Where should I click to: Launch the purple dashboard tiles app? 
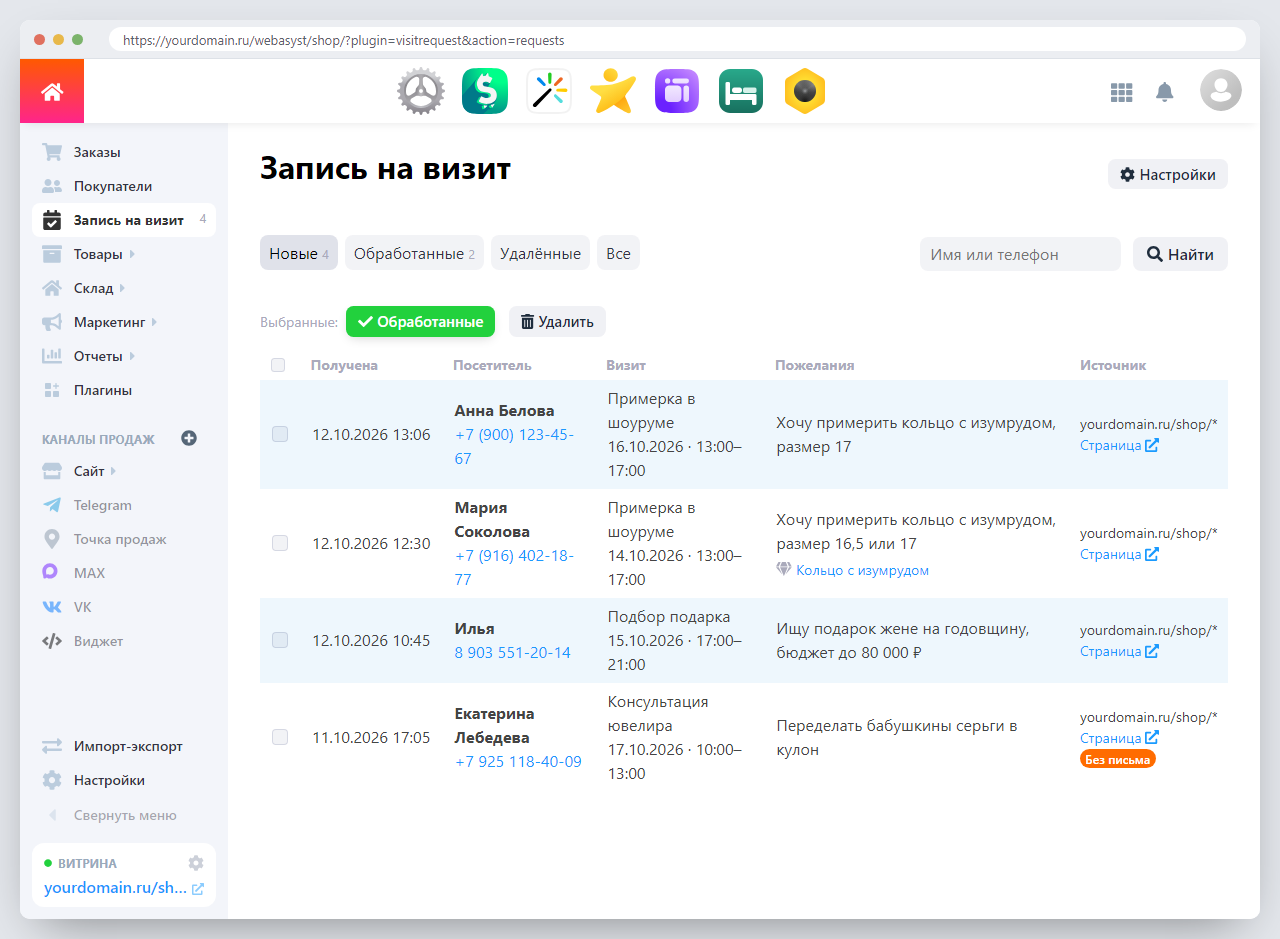point(677,92)
